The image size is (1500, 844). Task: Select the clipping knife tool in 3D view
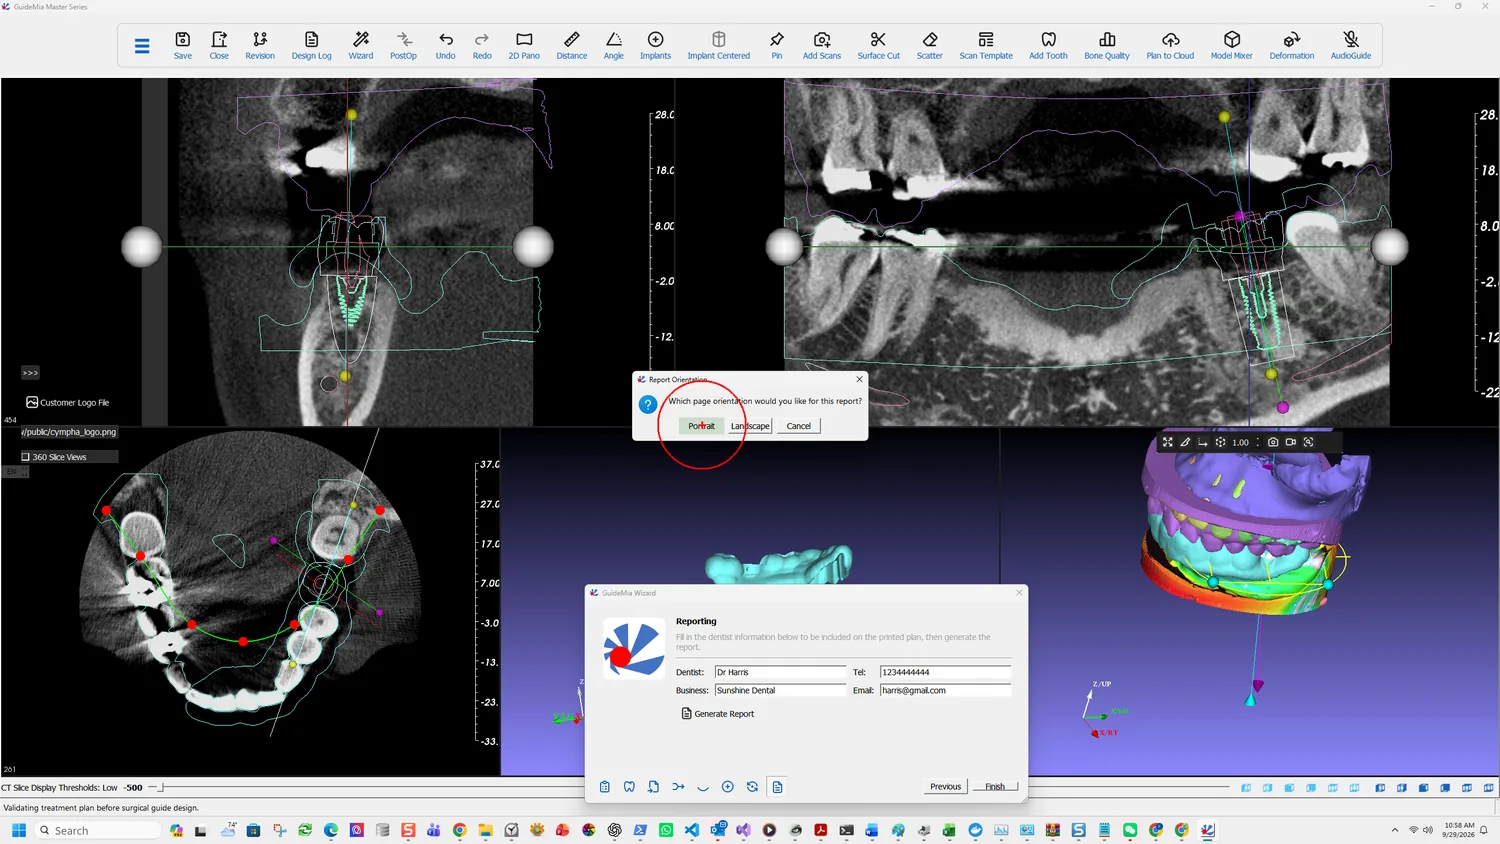pyautogui.click(x=1185, y=442)
